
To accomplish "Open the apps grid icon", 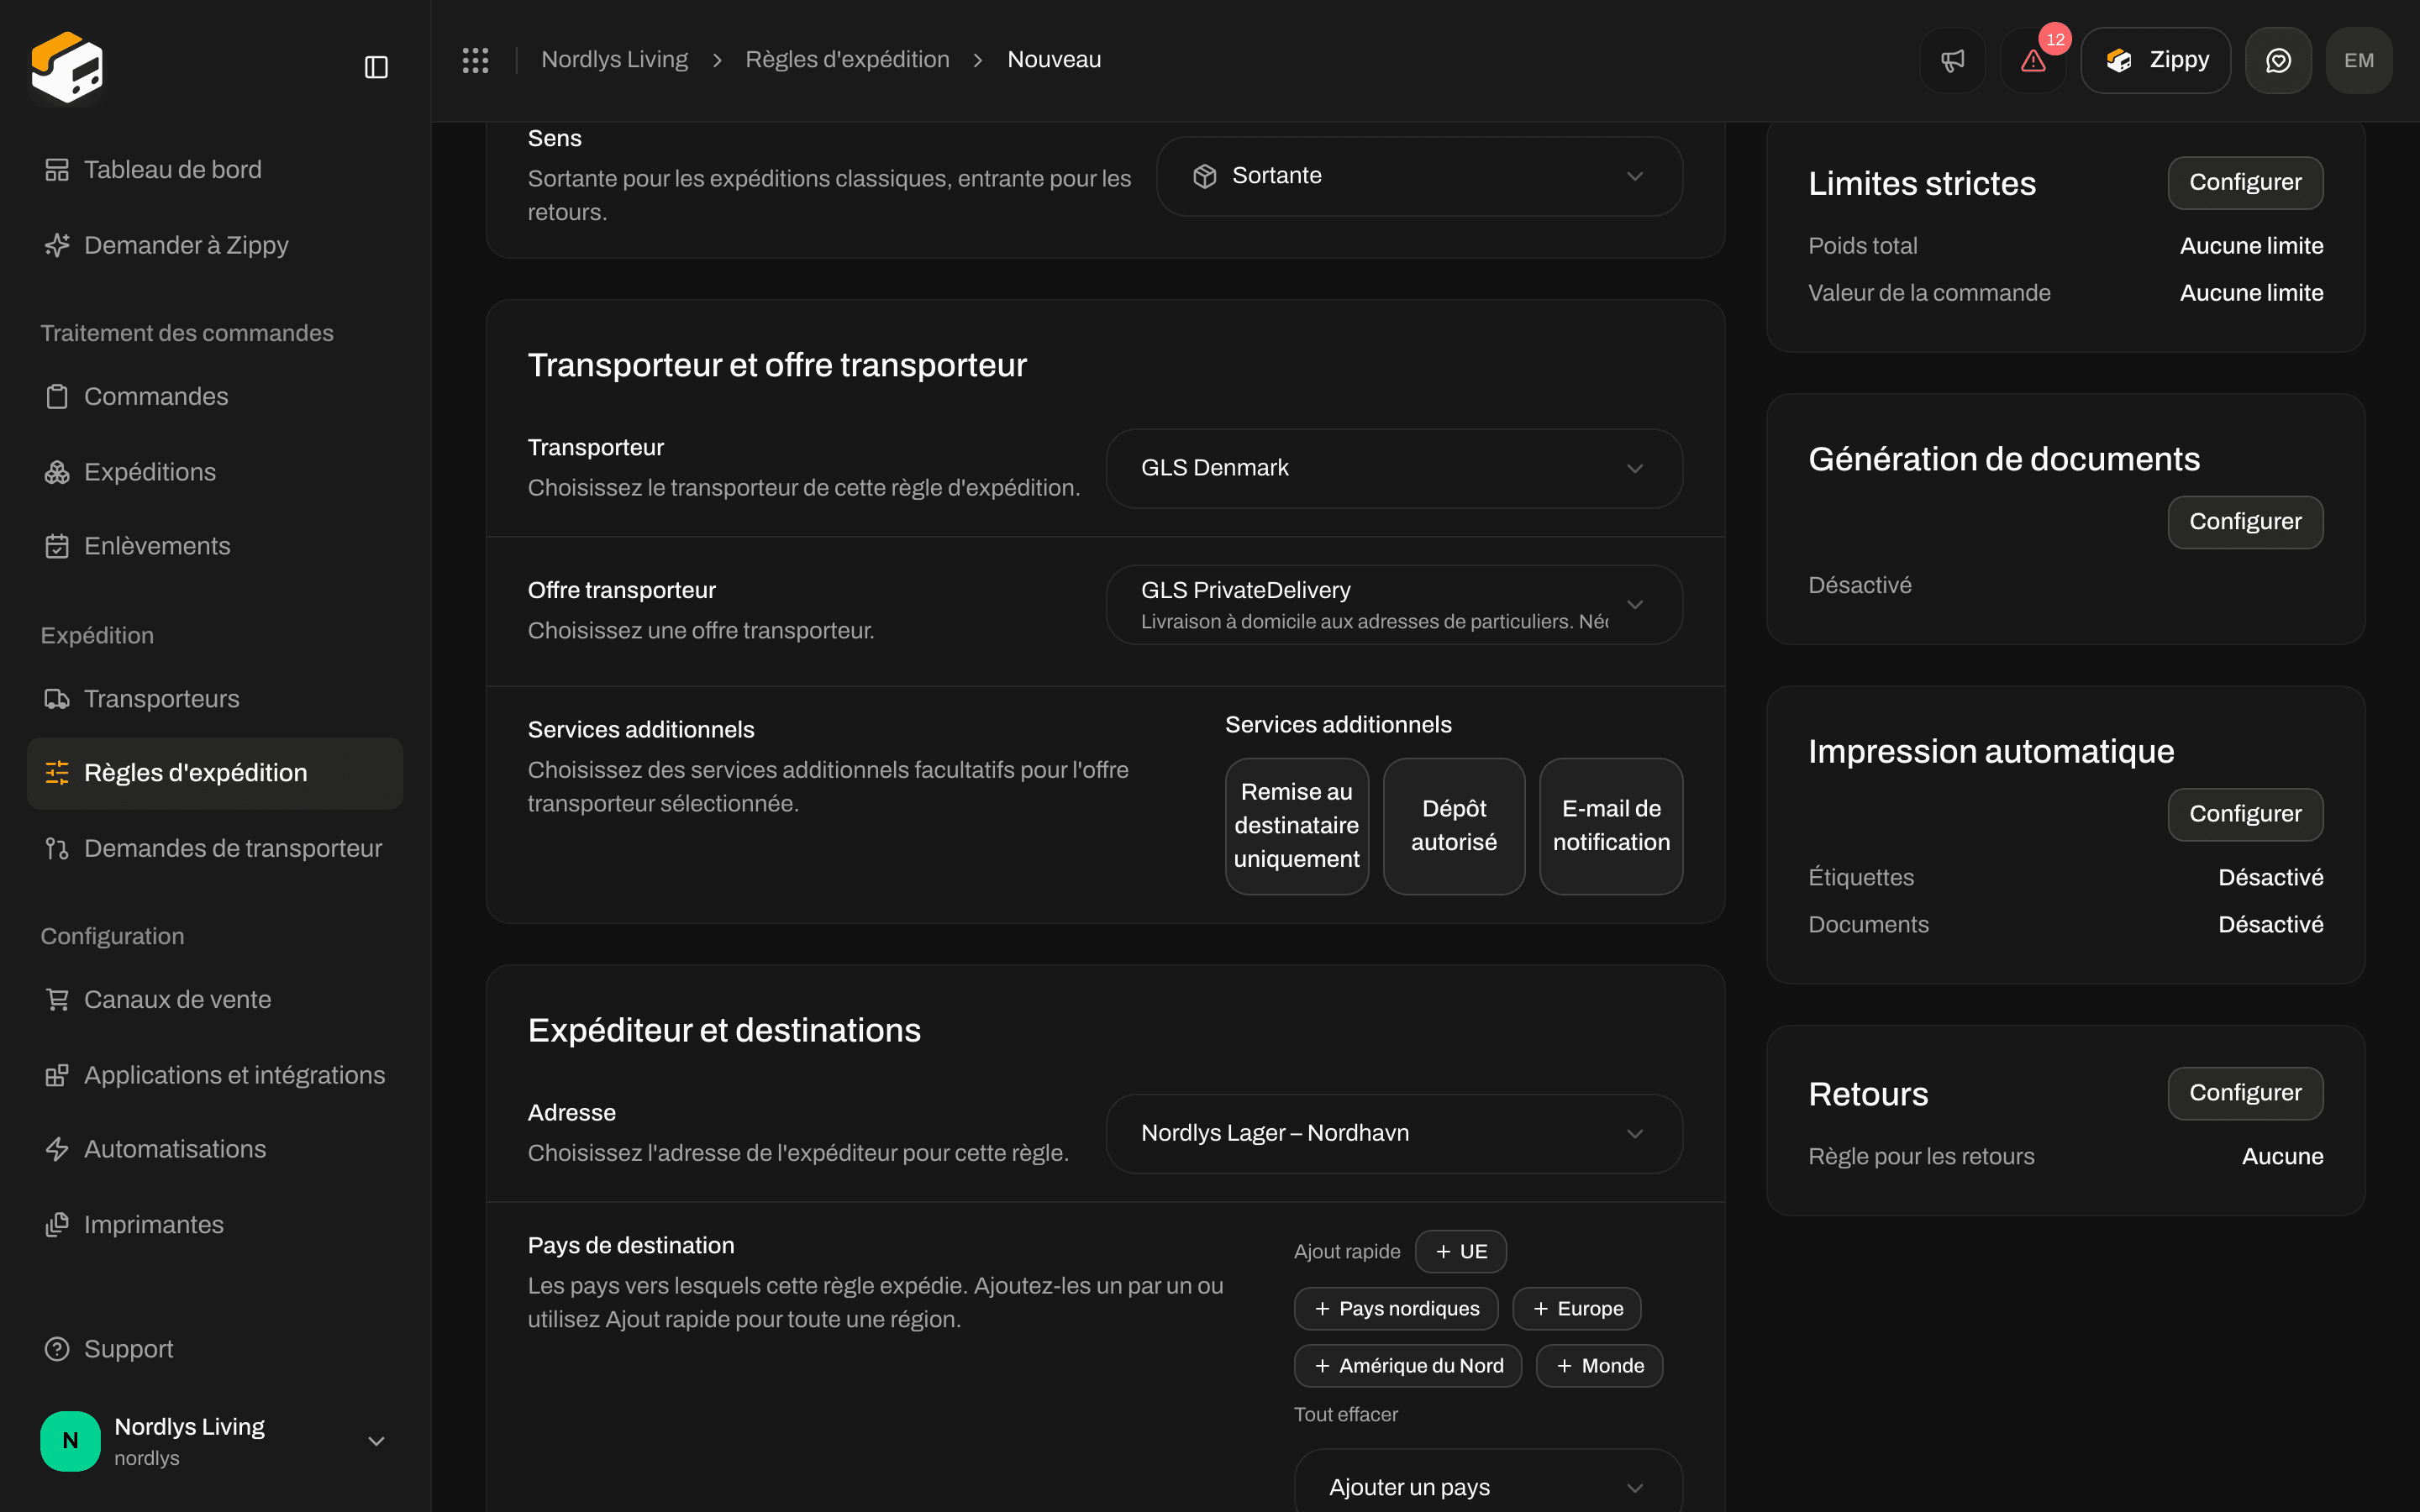I will pyautogui.click(x=475, y=60).
